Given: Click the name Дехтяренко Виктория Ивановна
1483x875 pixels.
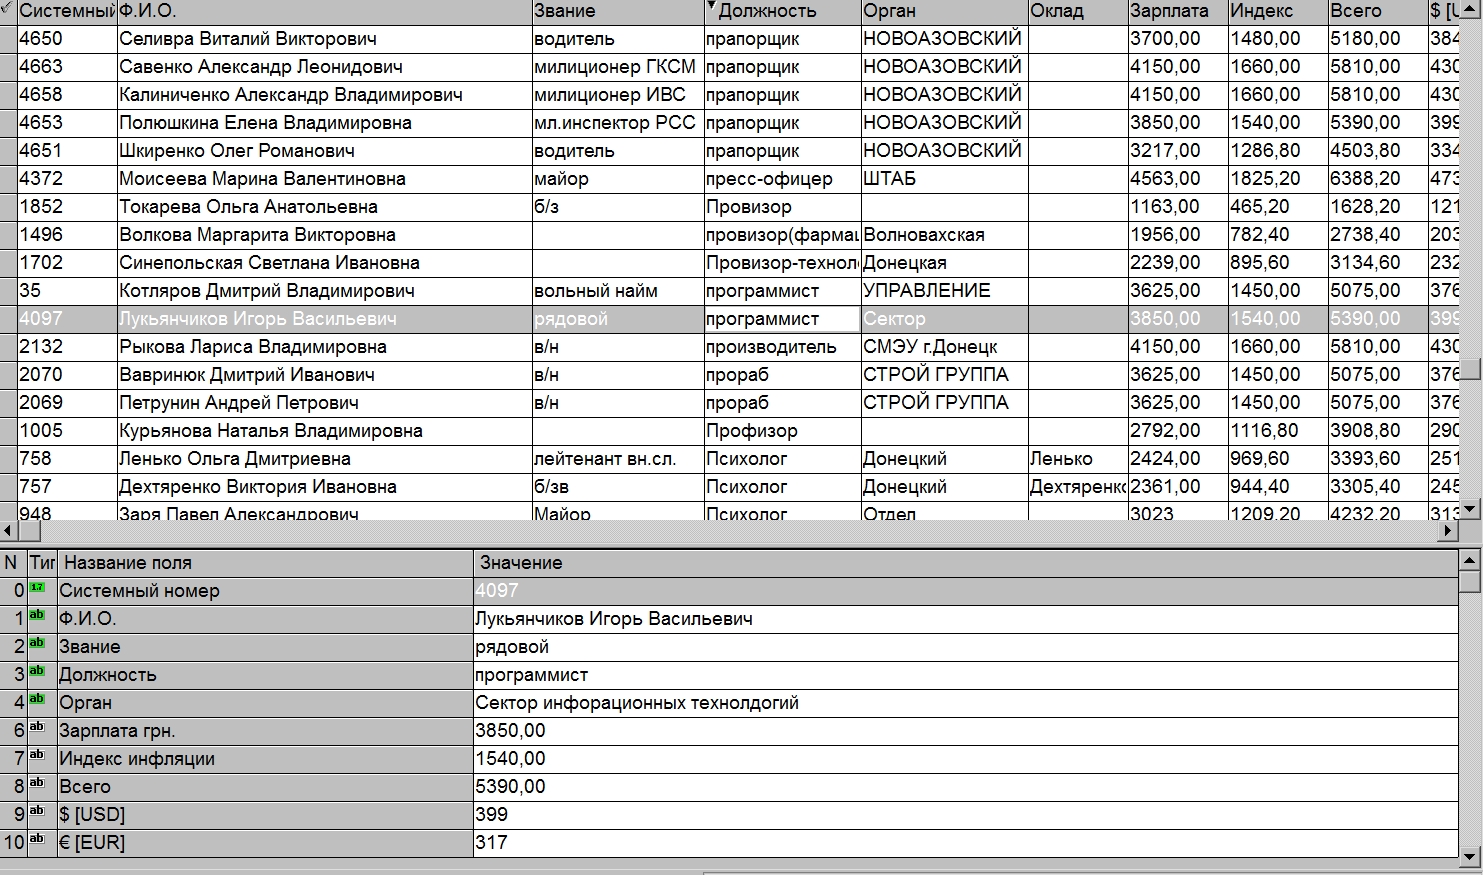Looking at the screenshot, I should [258, 487].
